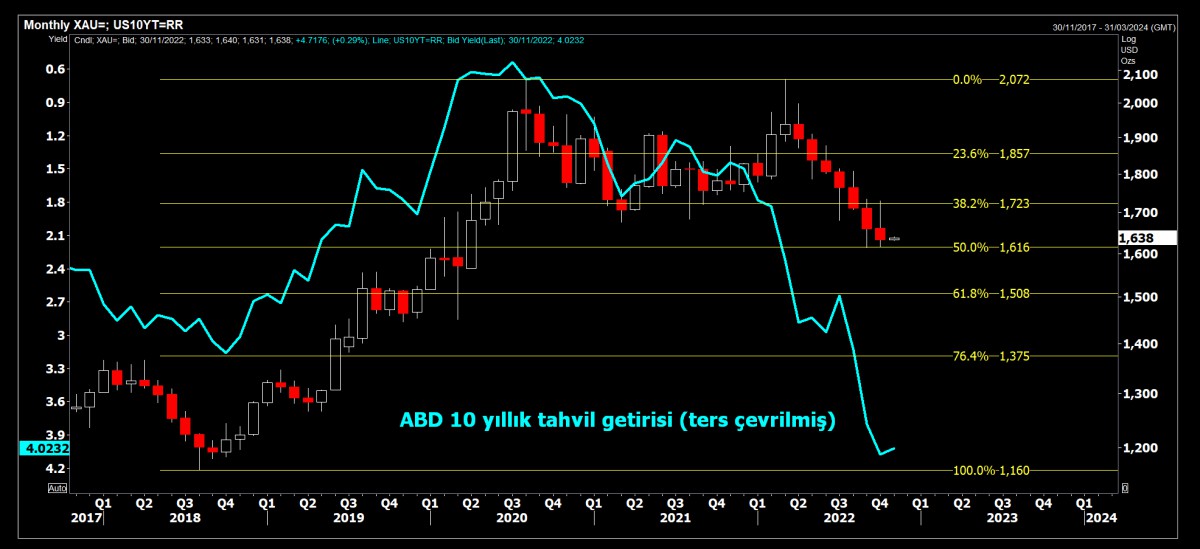Click the Log USD Ozs axis label

[1128, 50]
